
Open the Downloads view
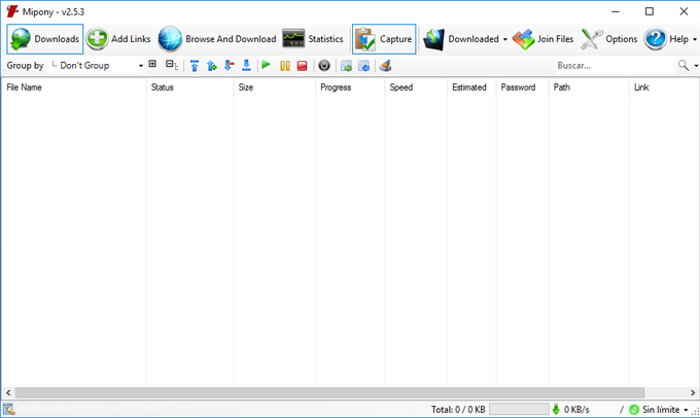[x=45, y=39]
